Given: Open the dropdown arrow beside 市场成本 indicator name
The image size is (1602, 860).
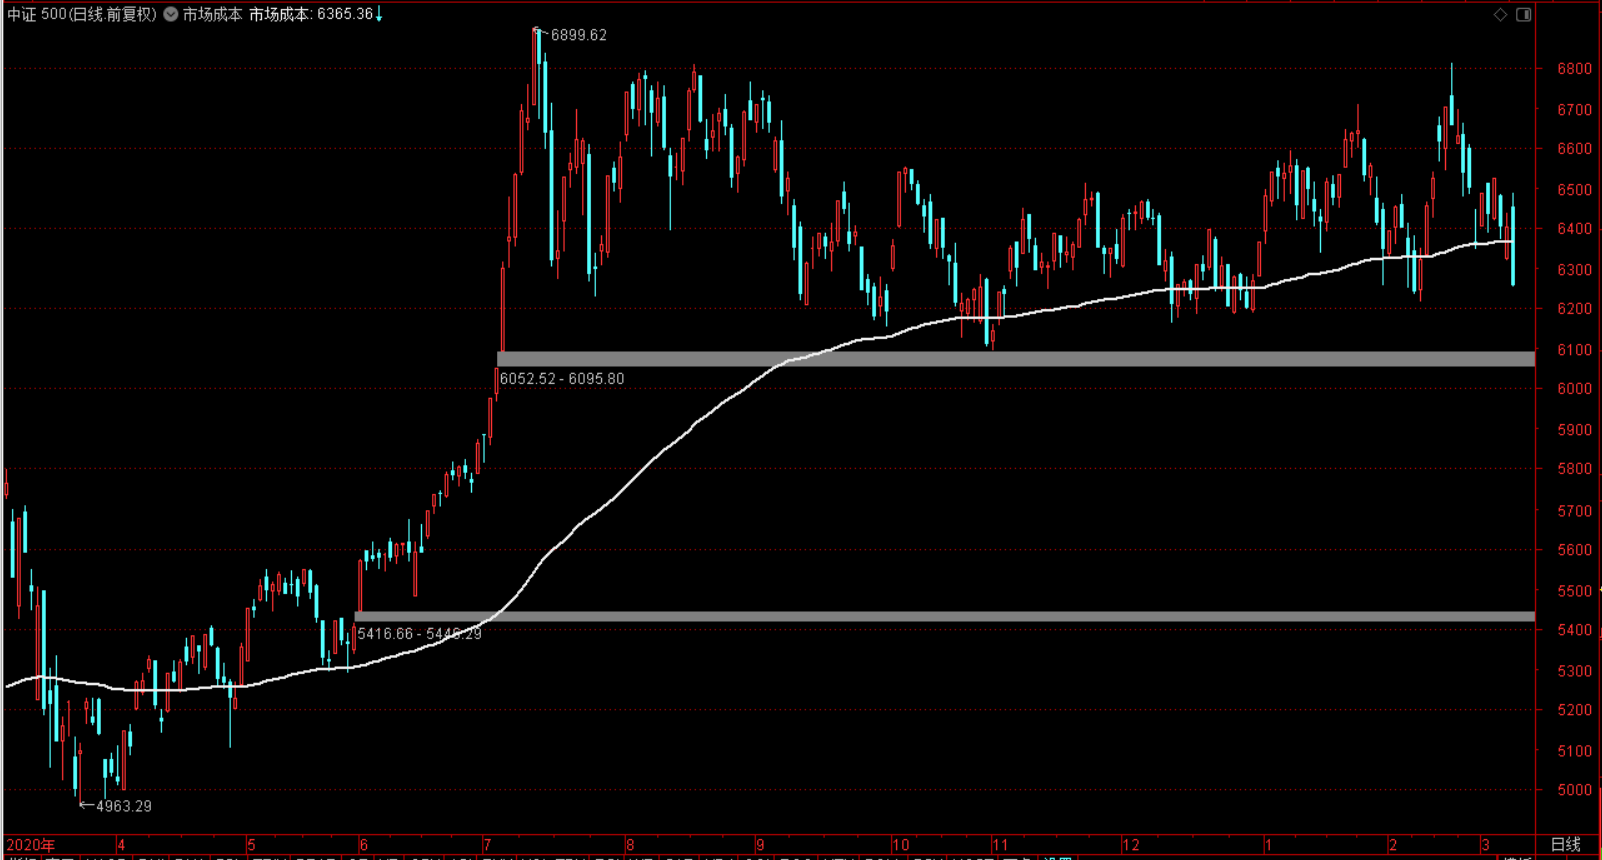Looking at the screenshot, I should 171,14.
